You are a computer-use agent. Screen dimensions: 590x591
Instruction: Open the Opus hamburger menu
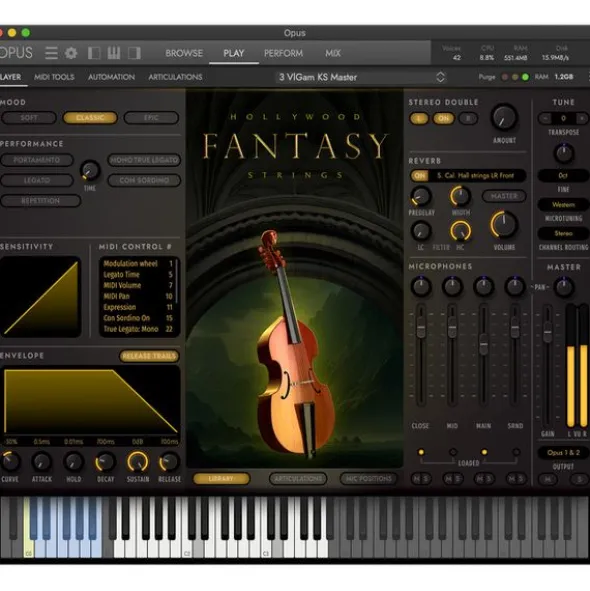click(51, 53)
